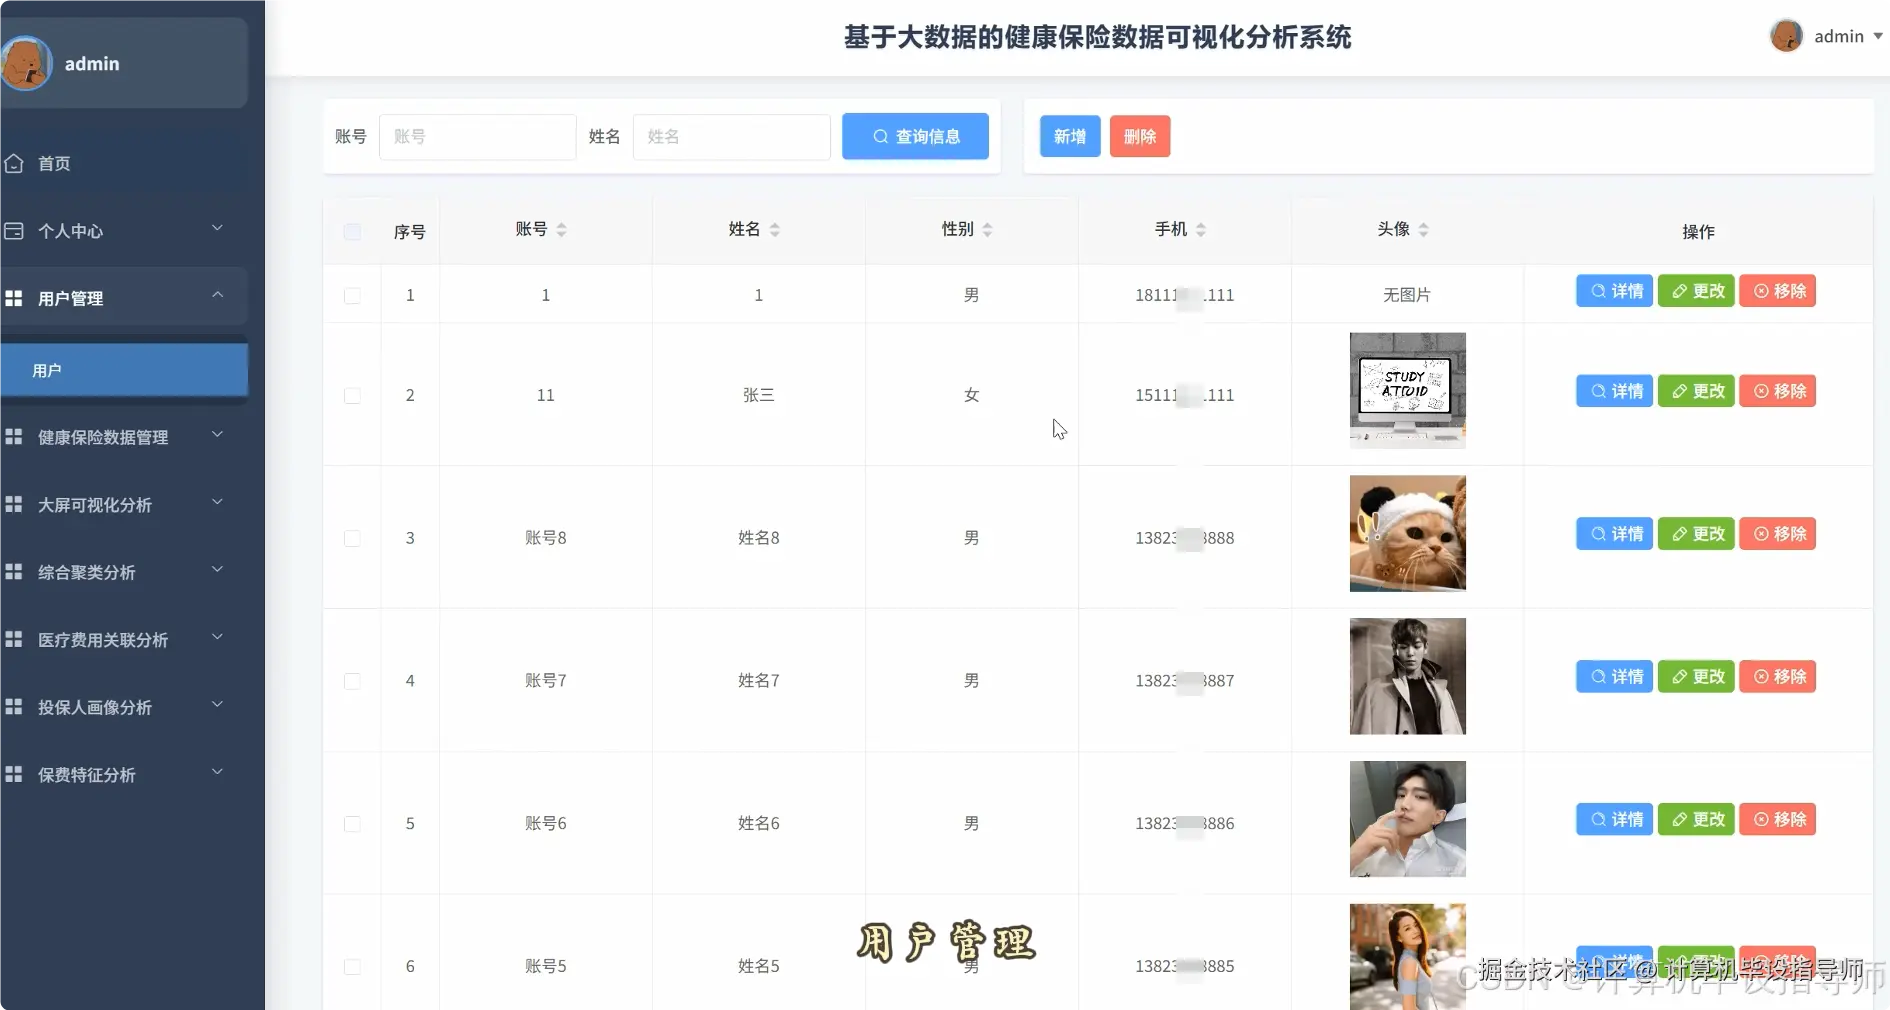The image size is (1890, 1010).
Task: Click the 综合聚类分析 sidebar icon
Action: 14,572
